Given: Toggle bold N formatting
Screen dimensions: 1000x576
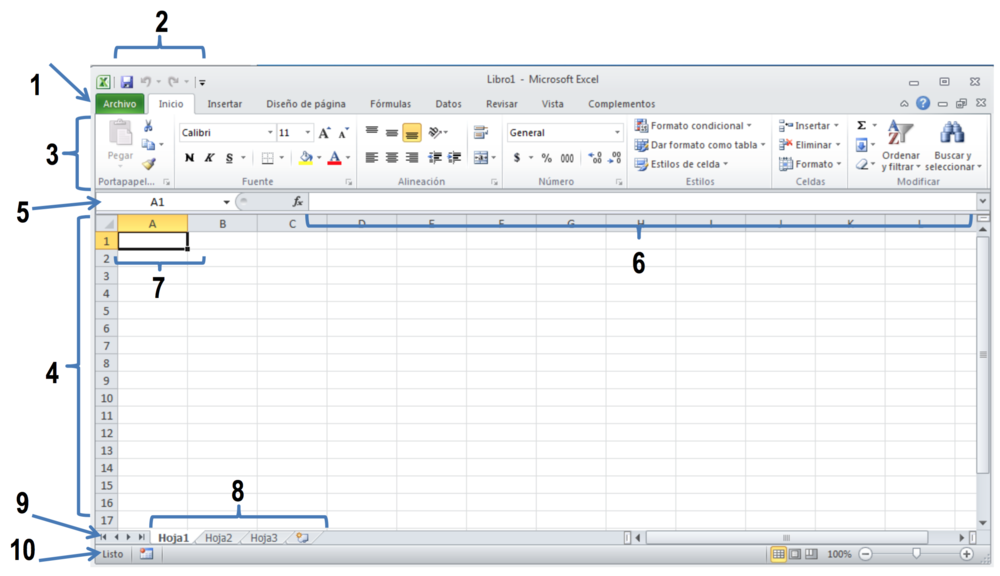Looking at the screenshot, I should pos(190,158).
